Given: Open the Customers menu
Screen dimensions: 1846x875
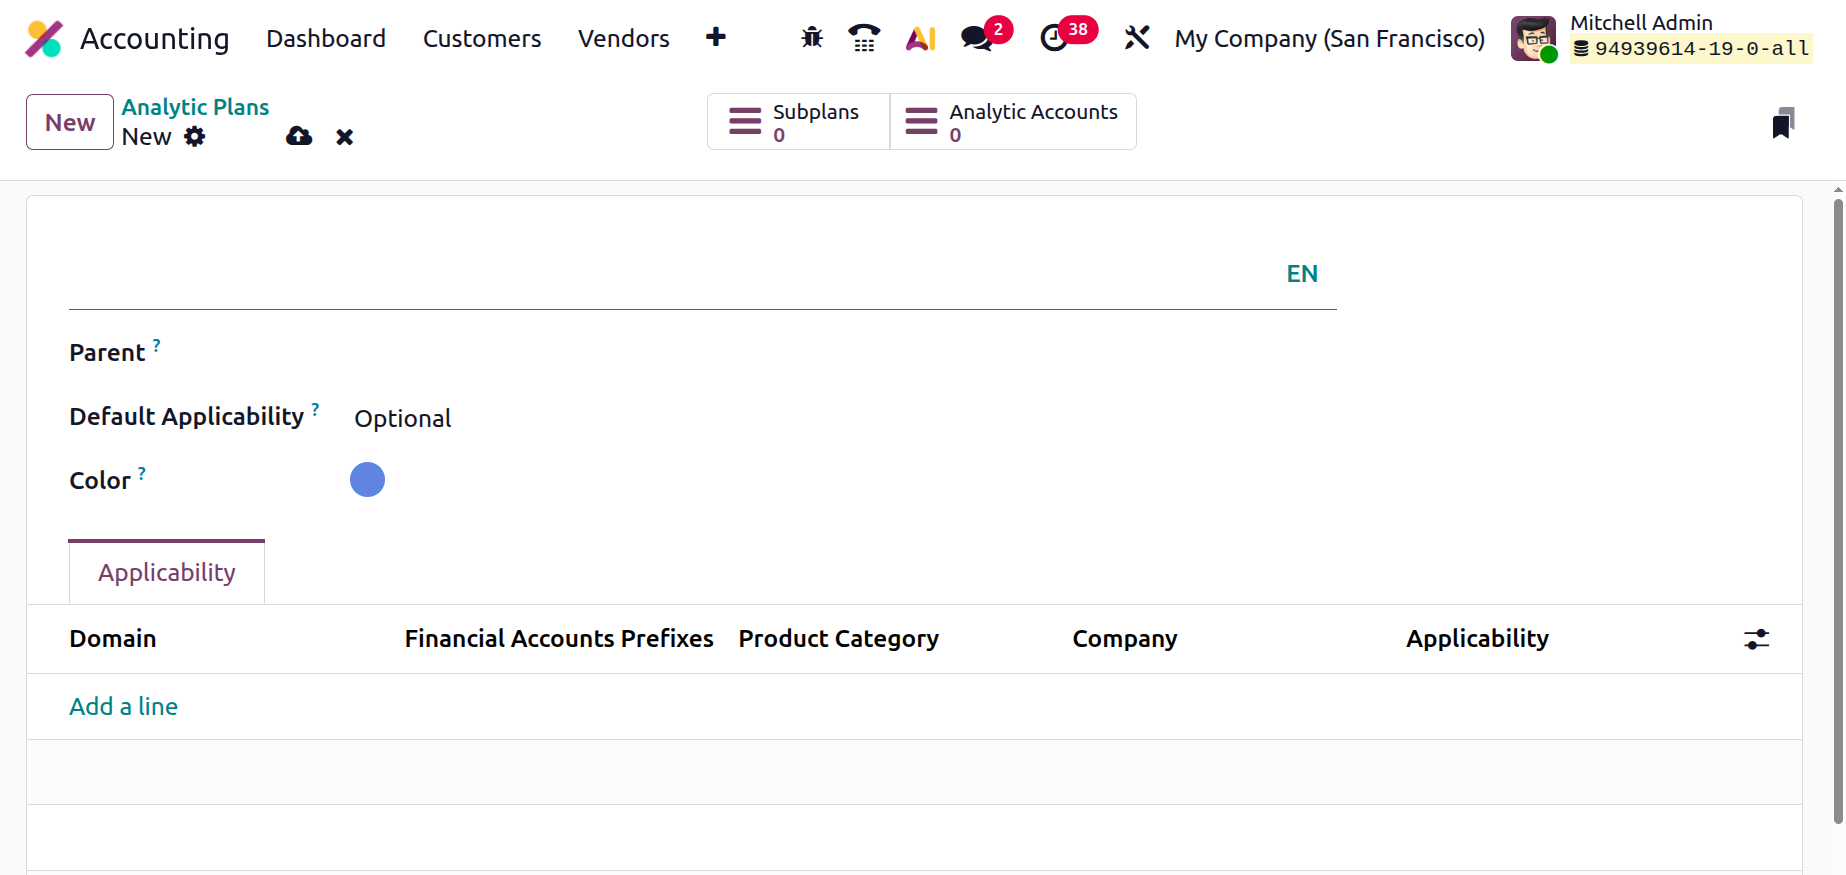Looking at the screenshot, I should click(x=482, y=39).
